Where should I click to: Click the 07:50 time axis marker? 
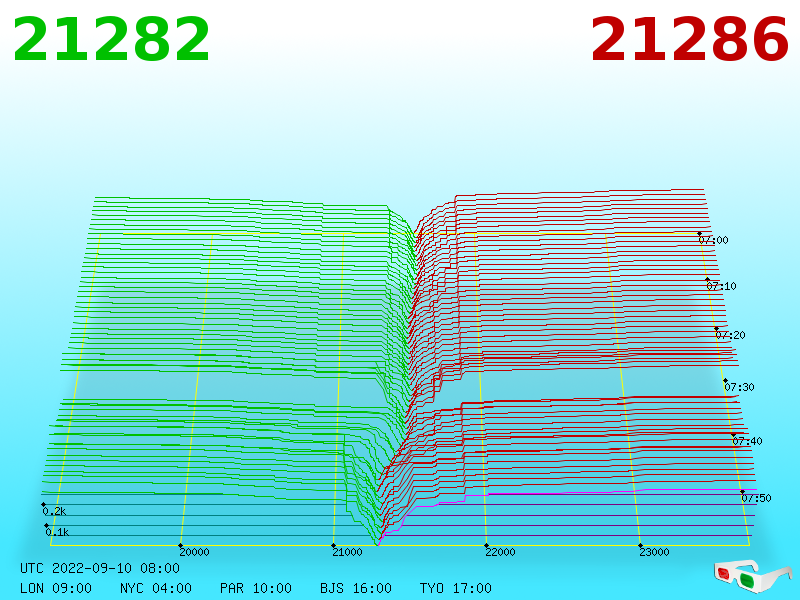coord(757,498)
